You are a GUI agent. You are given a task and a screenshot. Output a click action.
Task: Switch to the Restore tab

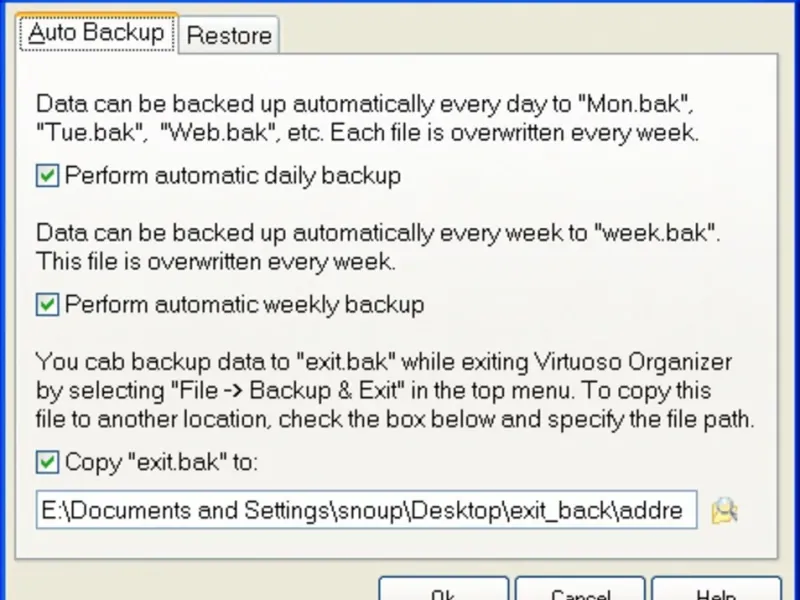[229, 35]
